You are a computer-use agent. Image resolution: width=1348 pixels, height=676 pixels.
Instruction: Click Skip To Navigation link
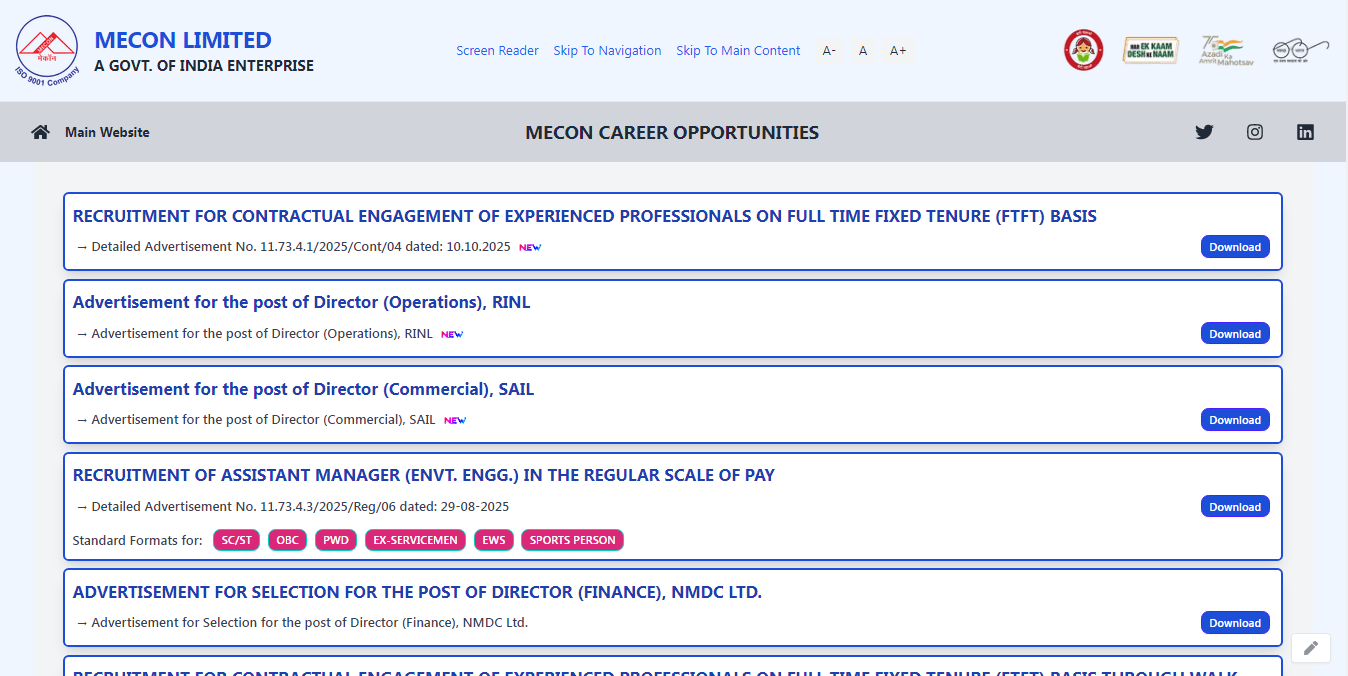pyautogui.click(x=607, y=50)
